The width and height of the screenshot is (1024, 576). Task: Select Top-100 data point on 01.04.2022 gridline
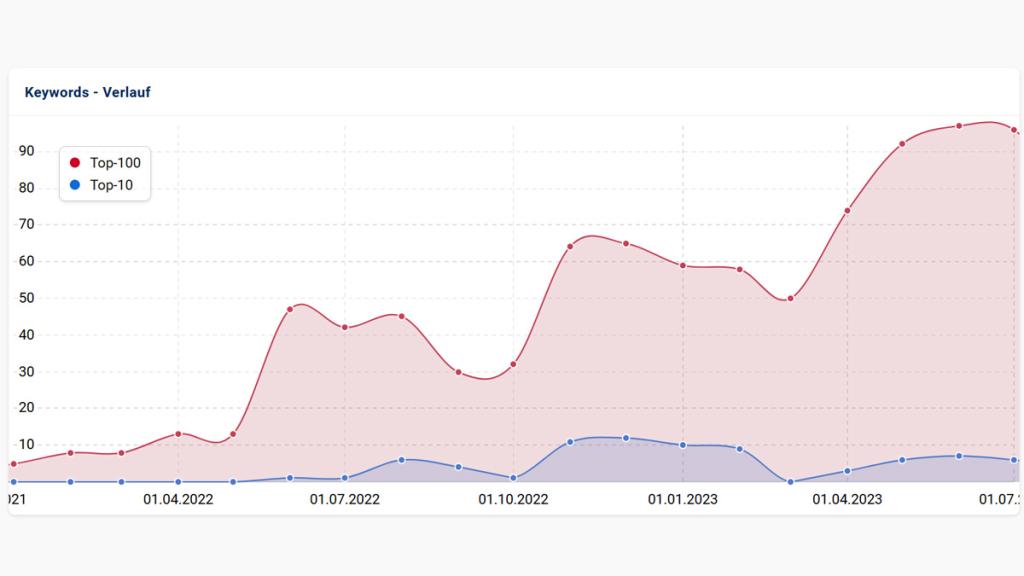pos(178,434)
